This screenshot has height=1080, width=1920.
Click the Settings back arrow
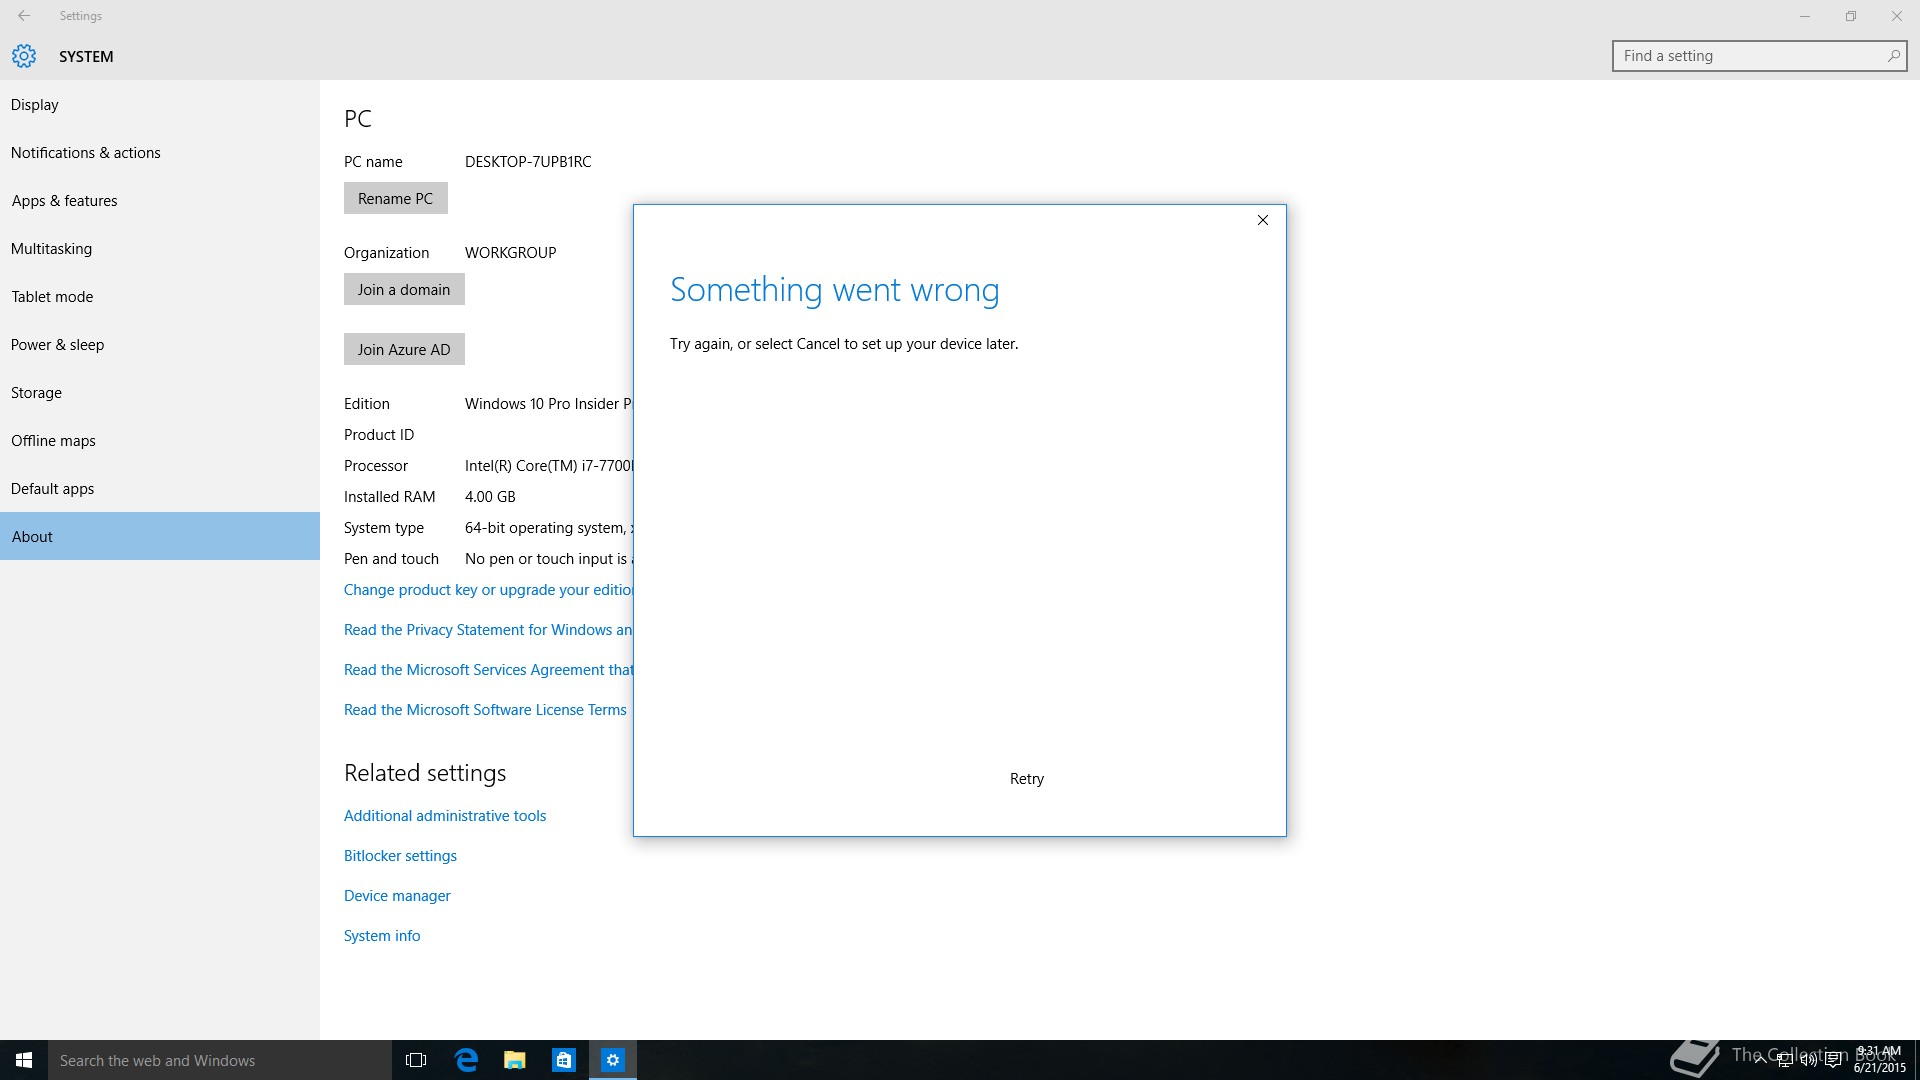(24, 16)
